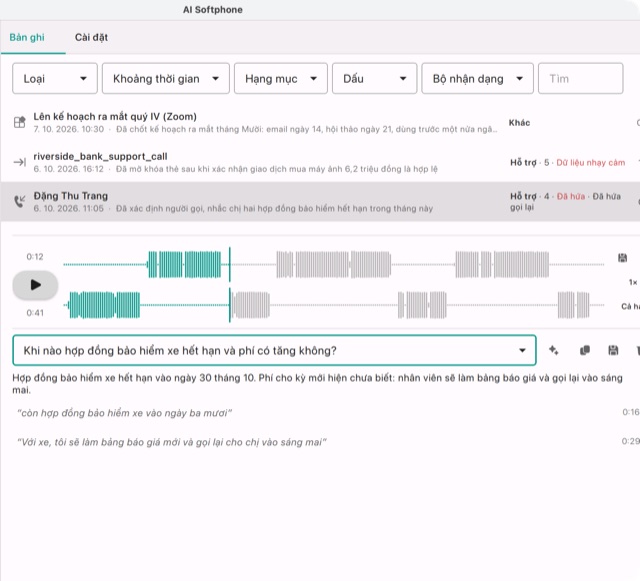Open the Loại filter dropdown
Viewport: 640px width, 581px height.
(x=55, y=78)
